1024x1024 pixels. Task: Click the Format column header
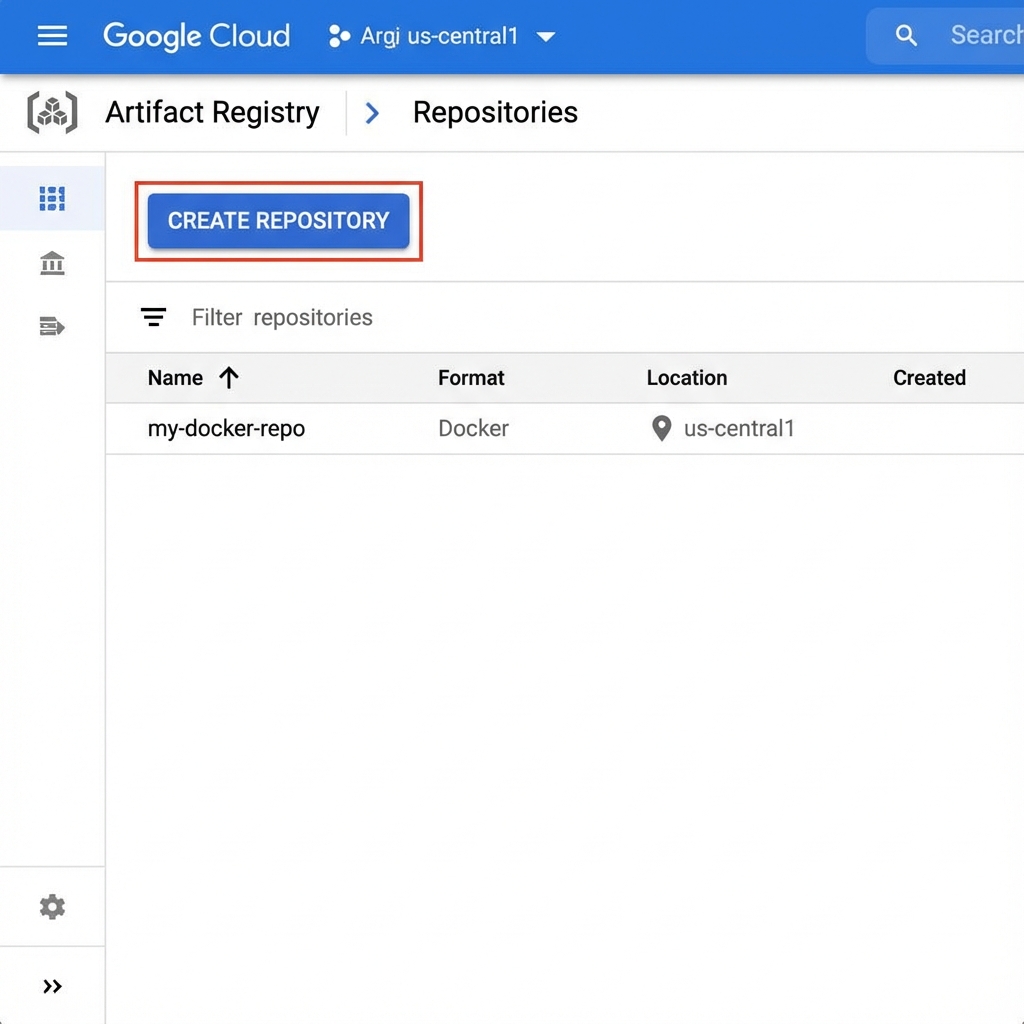coord(471,378)
